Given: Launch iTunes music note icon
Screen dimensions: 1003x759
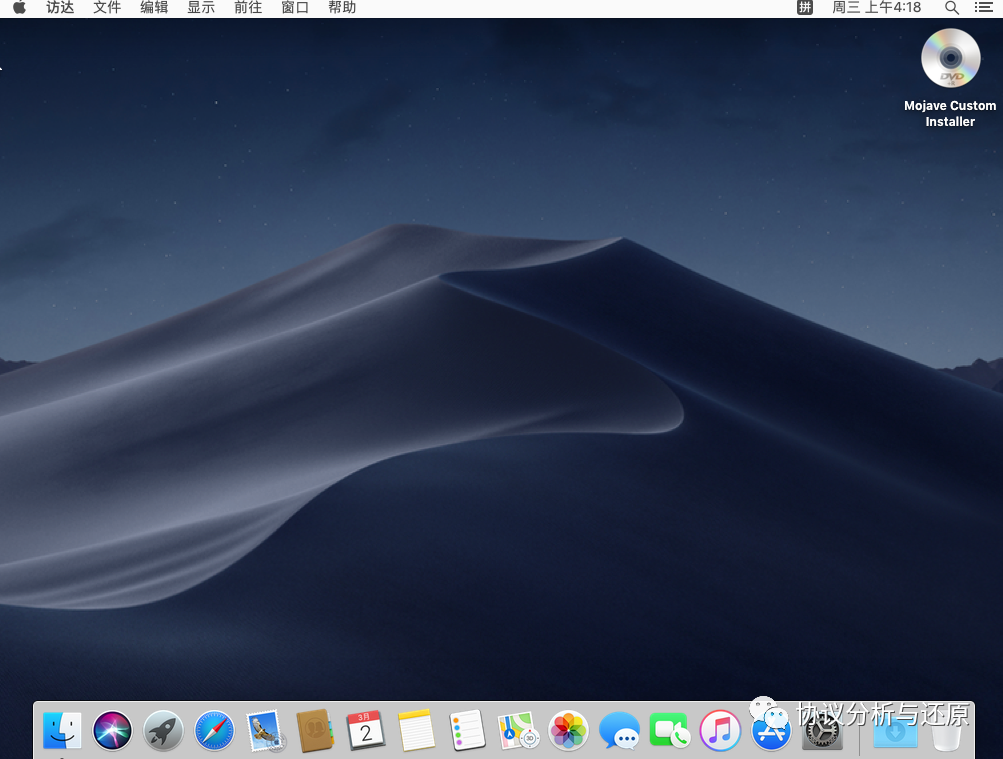Looking at the screenshot, I should click(x=720, y=730).
